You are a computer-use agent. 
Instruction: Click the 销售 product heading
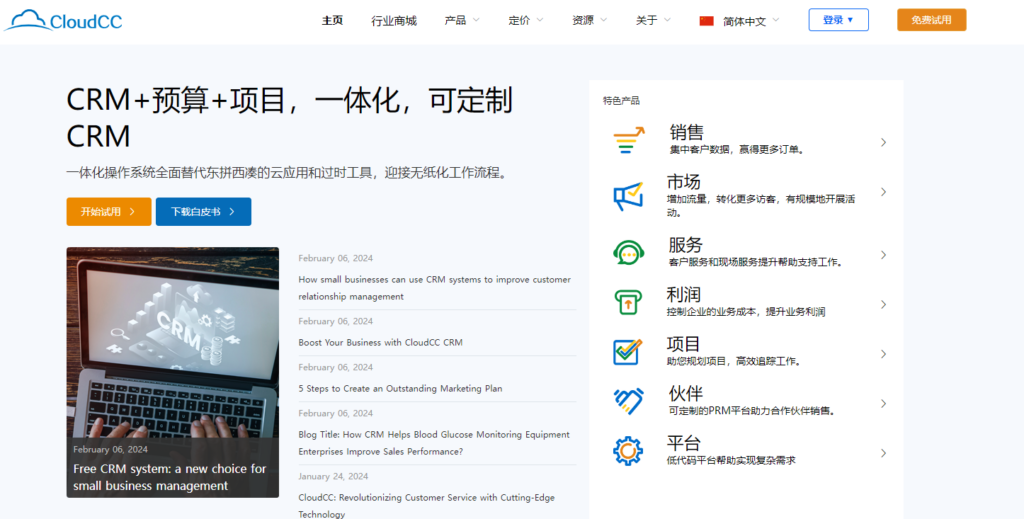coord(686,132)
